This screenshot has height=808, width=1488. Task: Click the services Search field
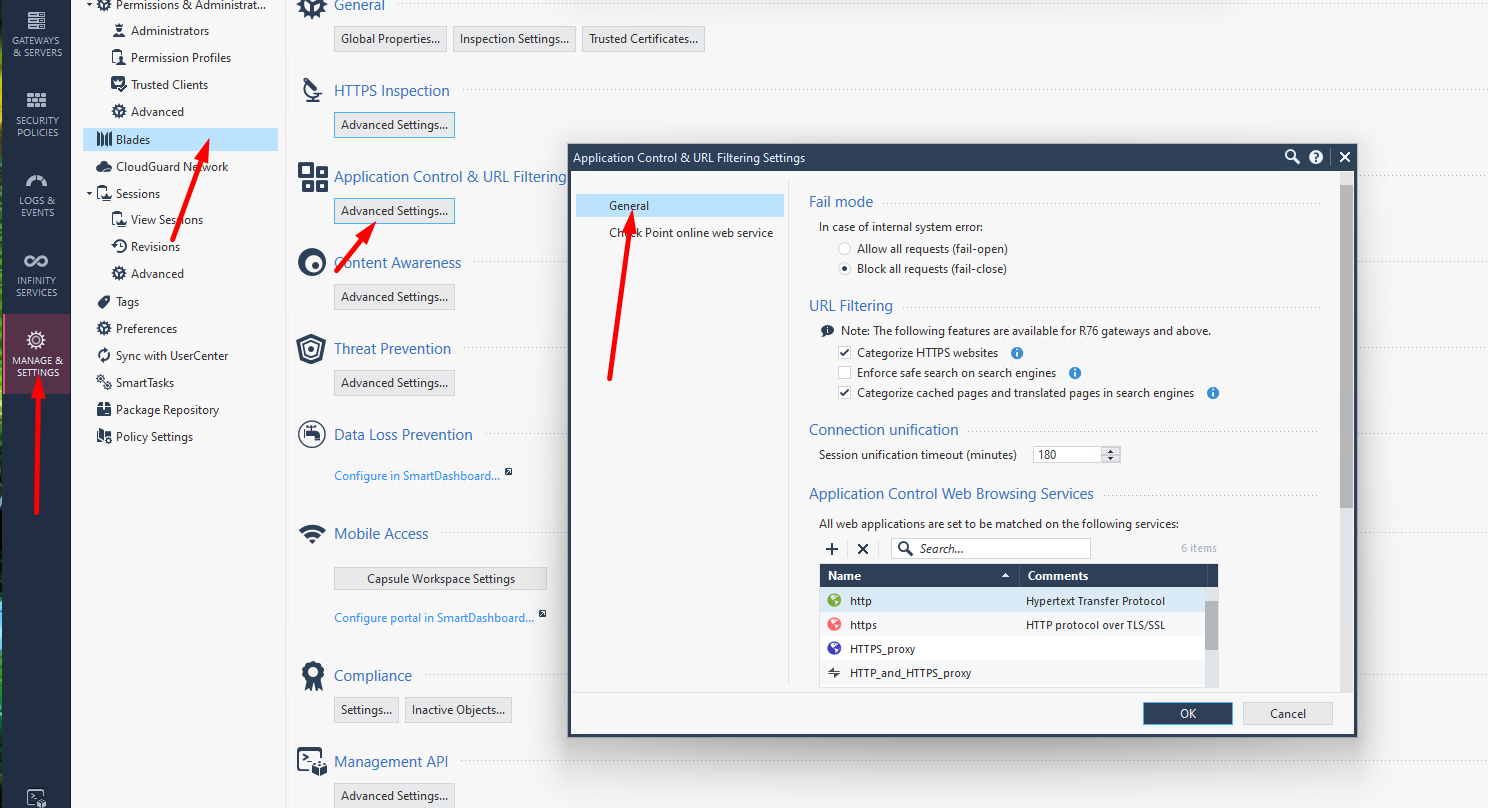(x=991, y=549)
